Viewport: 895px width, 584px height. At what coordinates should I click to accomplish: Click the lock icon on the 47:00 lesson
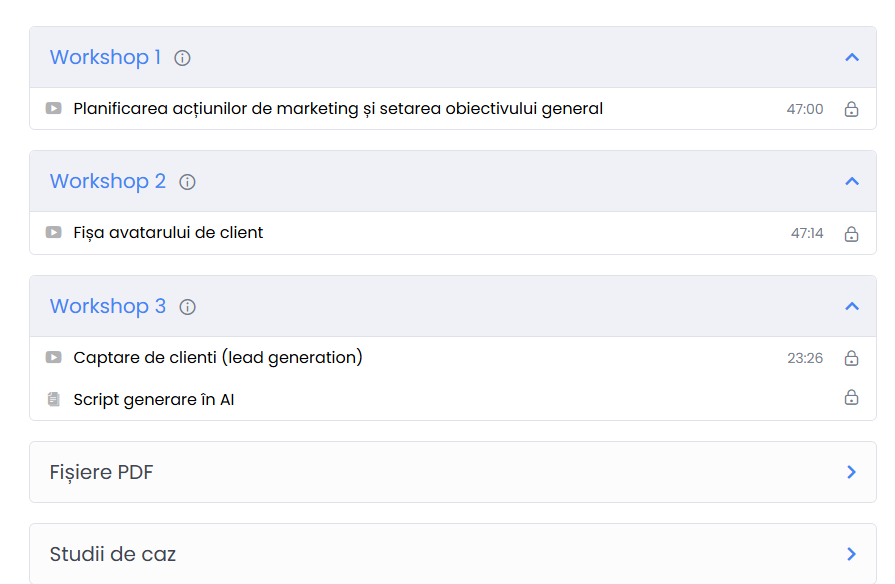(x=851, y=109)
